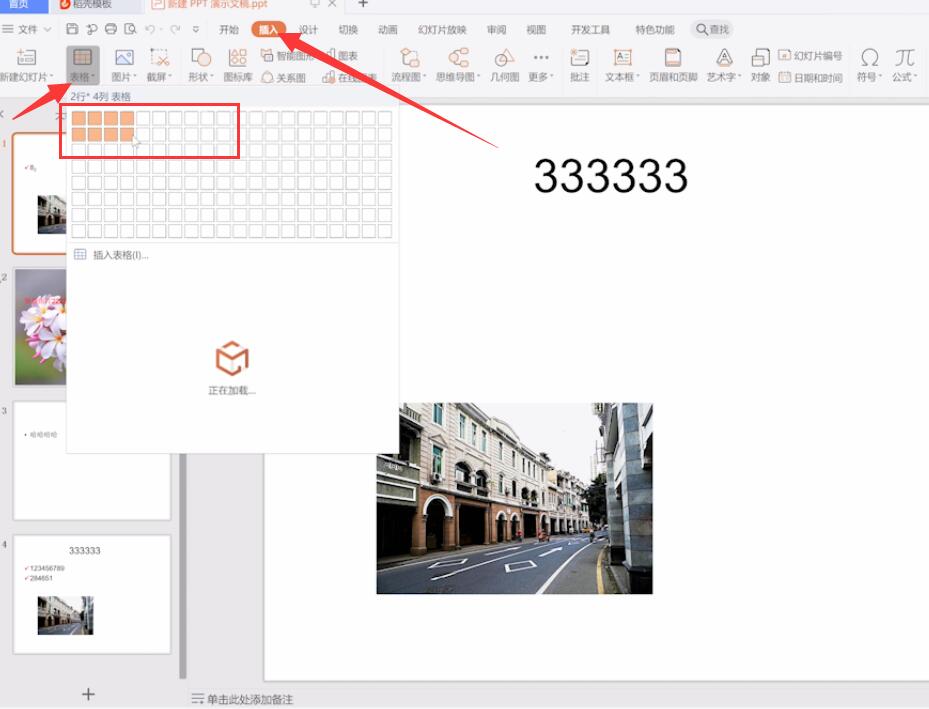Switch to the Design (设计) tab
The image size is (929, 709).
click(308, 30)
